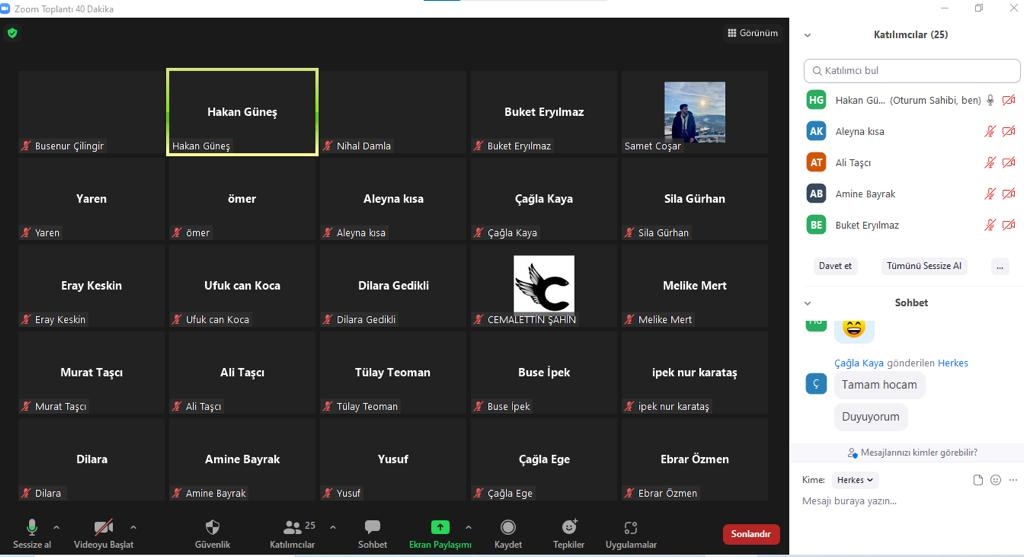1024x557 pixels.
Task: Click Tümünü Sessize Al button
Action: coord(923,266)
